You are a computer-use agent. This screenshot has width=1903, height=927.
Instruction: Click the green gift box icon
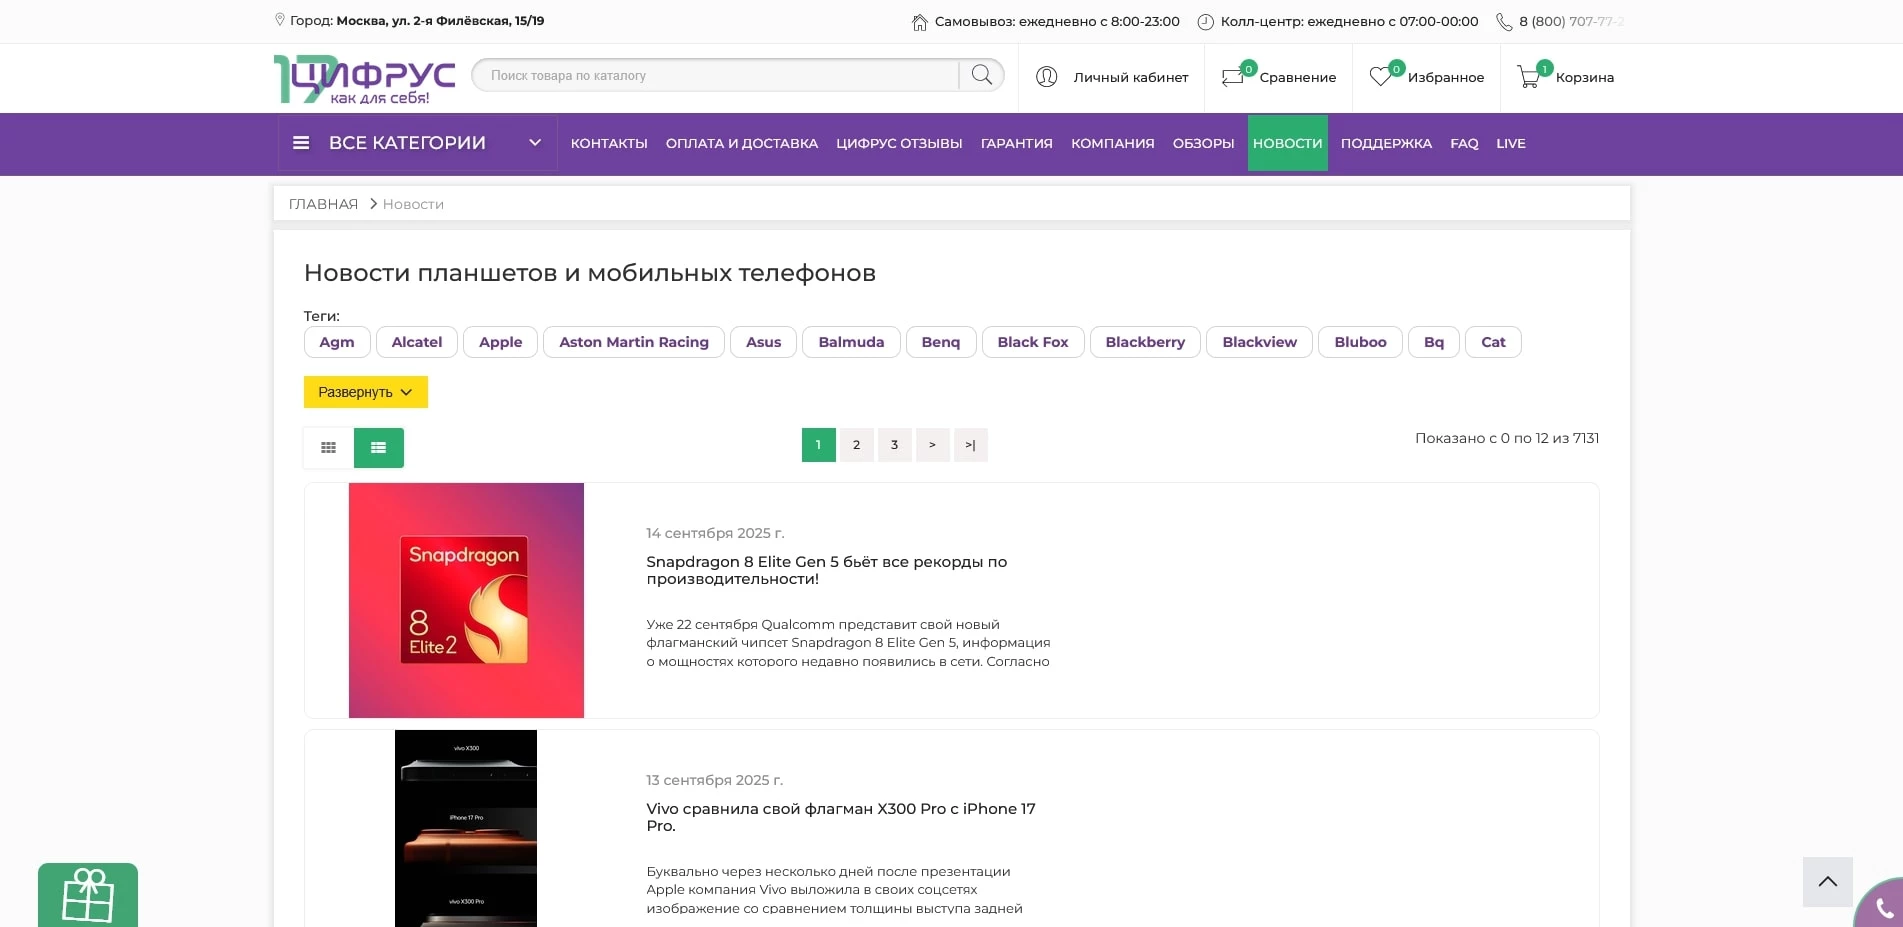click(x=88, y=894)
